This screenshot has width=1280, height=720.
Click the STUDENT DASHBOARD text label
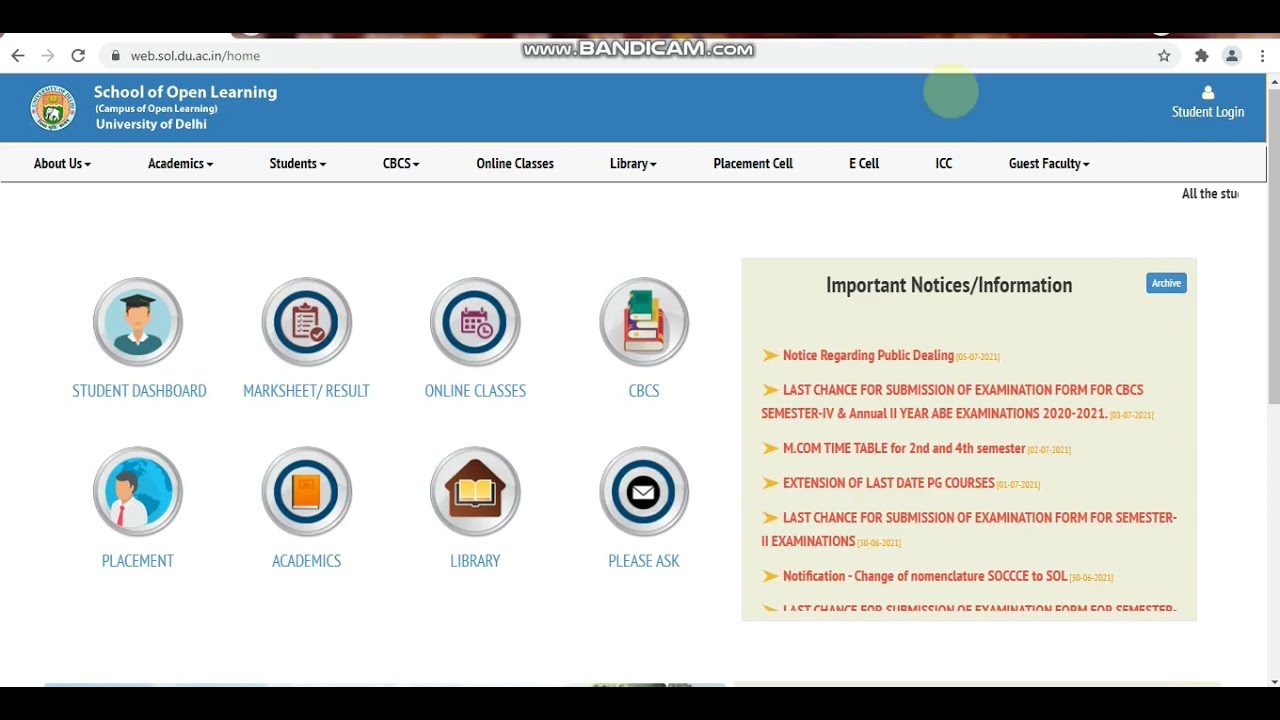[139, 391]
